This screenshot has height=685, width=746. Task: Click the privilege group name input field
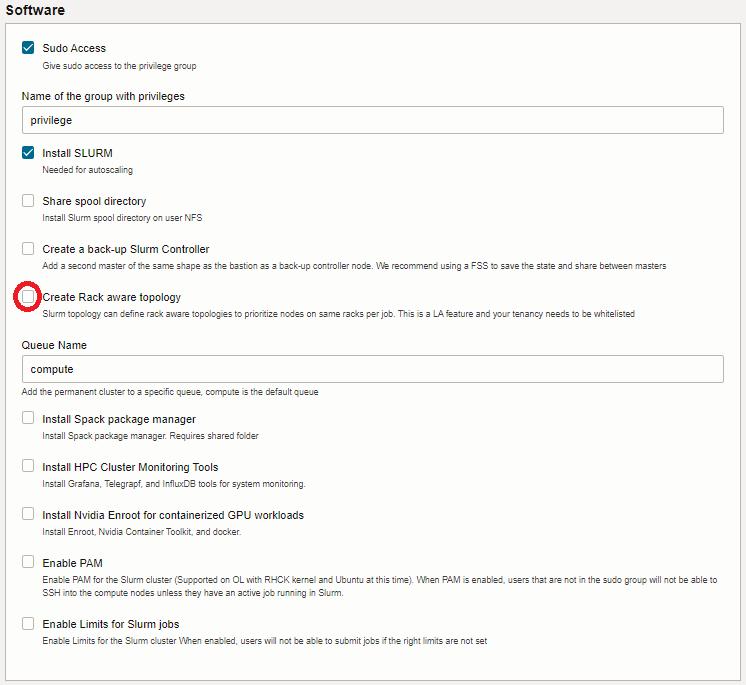[372, 120]
